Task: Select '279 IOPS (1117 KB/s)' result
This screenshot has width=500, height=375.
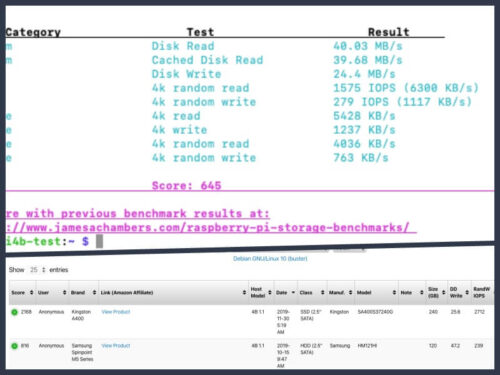Action: click(403, 102)
